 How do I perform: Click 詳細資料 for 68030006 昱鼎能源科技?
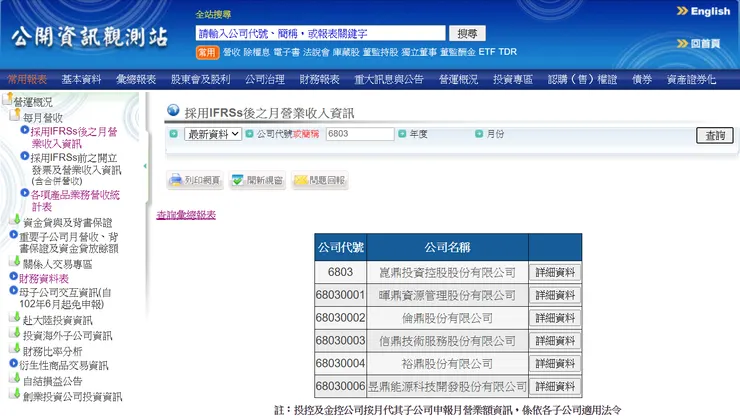(x=555, y=386)
